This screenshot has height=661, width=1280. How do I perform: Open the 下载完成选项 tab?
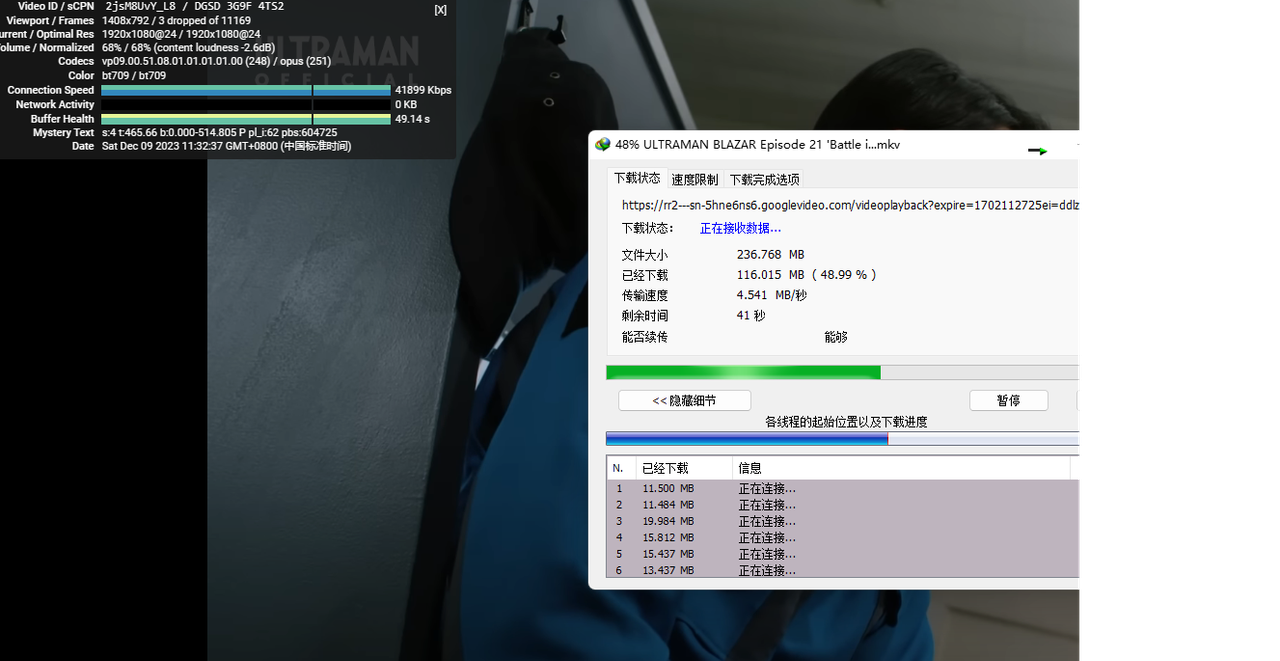pyautogui.click(x=764, y=180)
